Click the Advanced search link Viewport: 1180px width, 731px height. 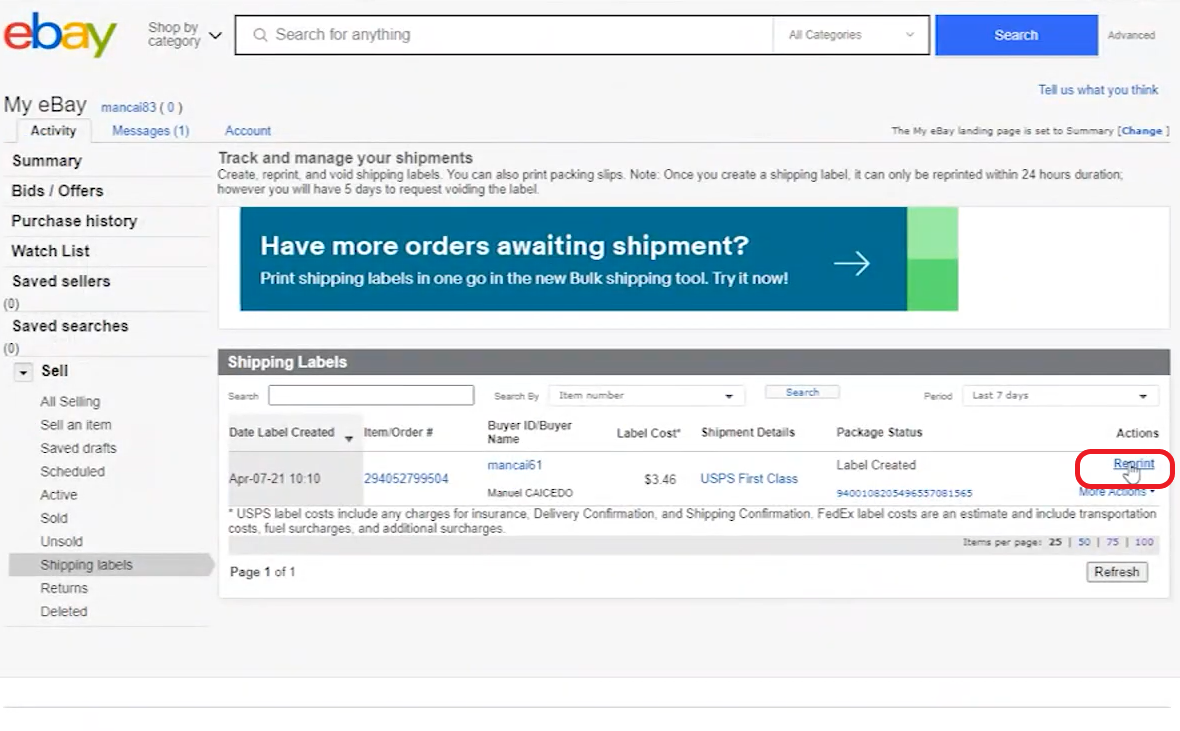(x=1131, y=35)
